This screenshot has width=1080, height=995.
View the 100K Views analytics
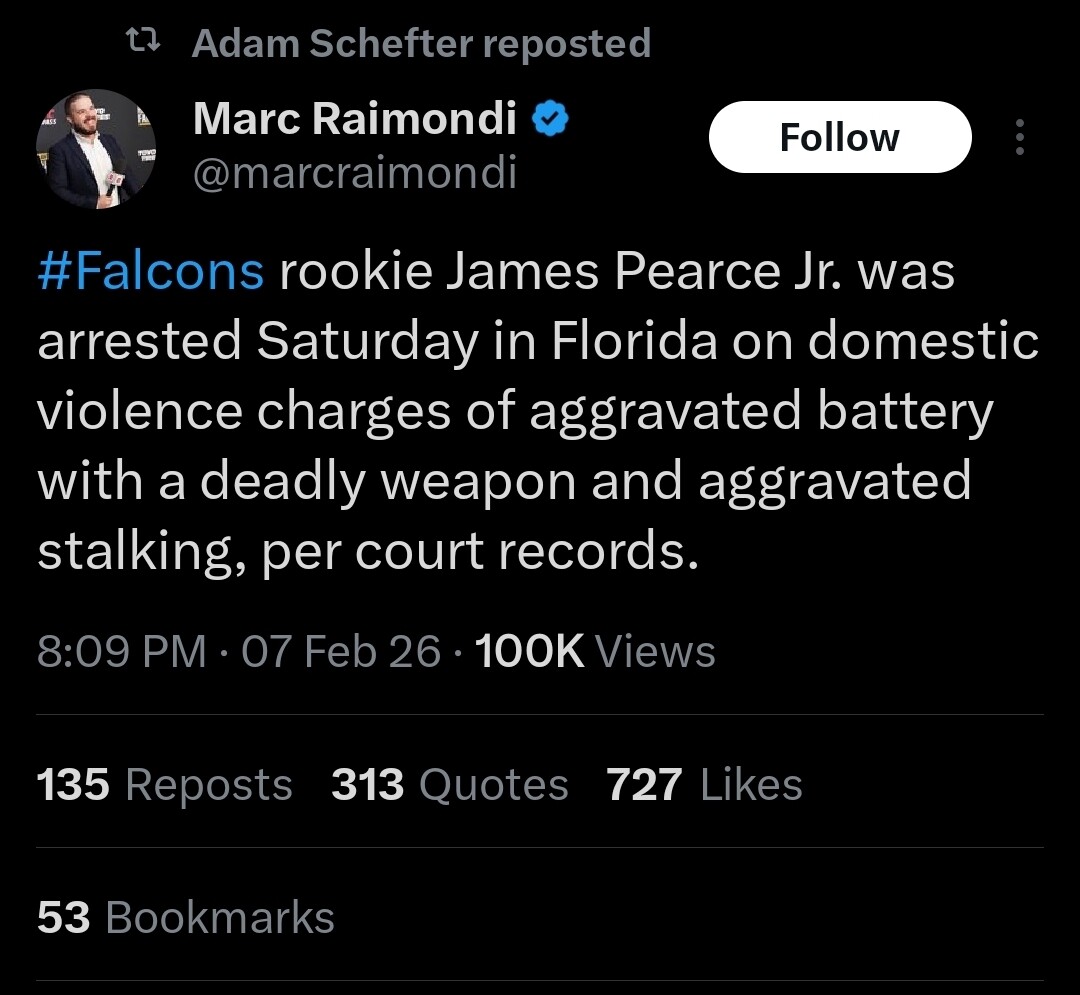point(596,652)
